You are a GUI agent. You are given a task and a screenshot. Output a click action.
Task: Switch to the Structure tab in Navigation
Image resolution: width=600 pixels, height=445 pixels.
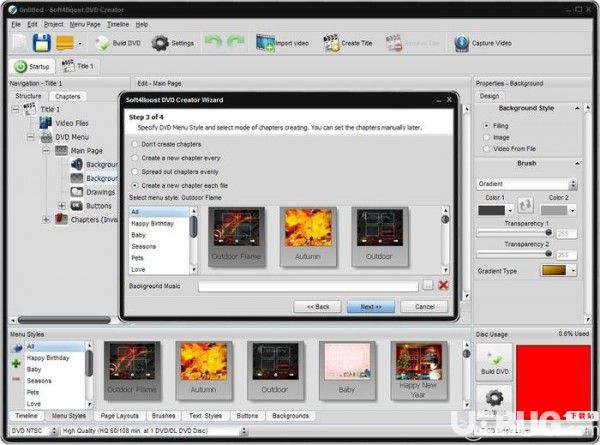coord(28,96)
